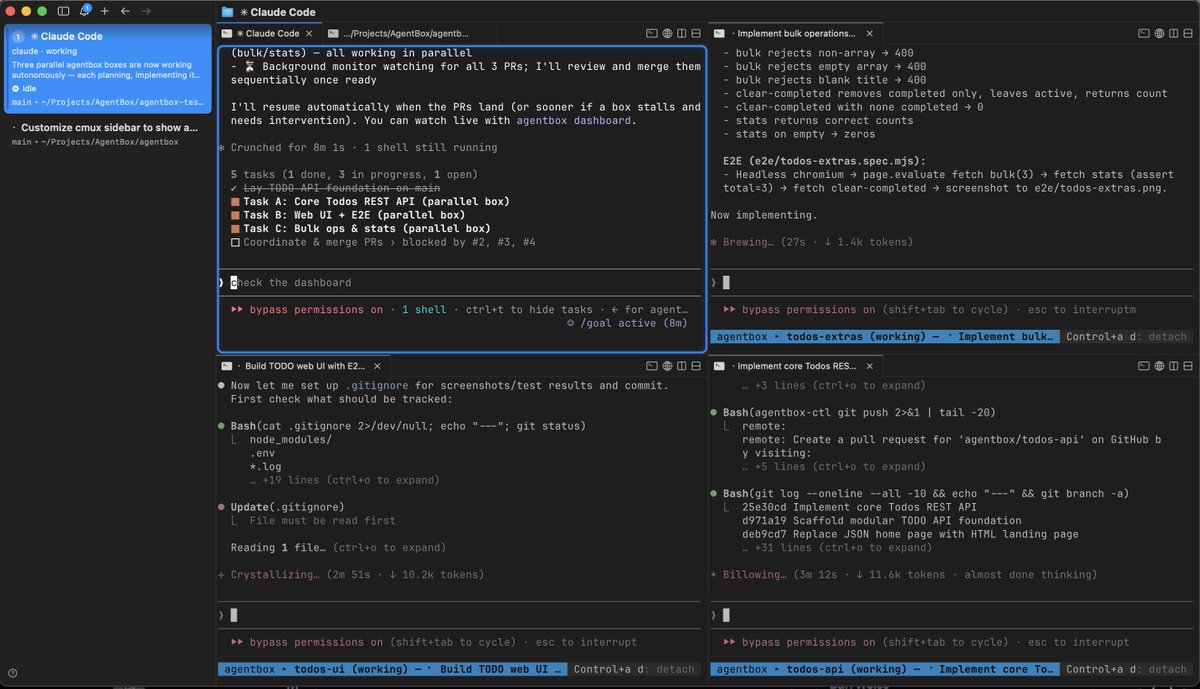Open the Customize cmux sidebar workspace

pyautogui.click(x=107, y=134)
